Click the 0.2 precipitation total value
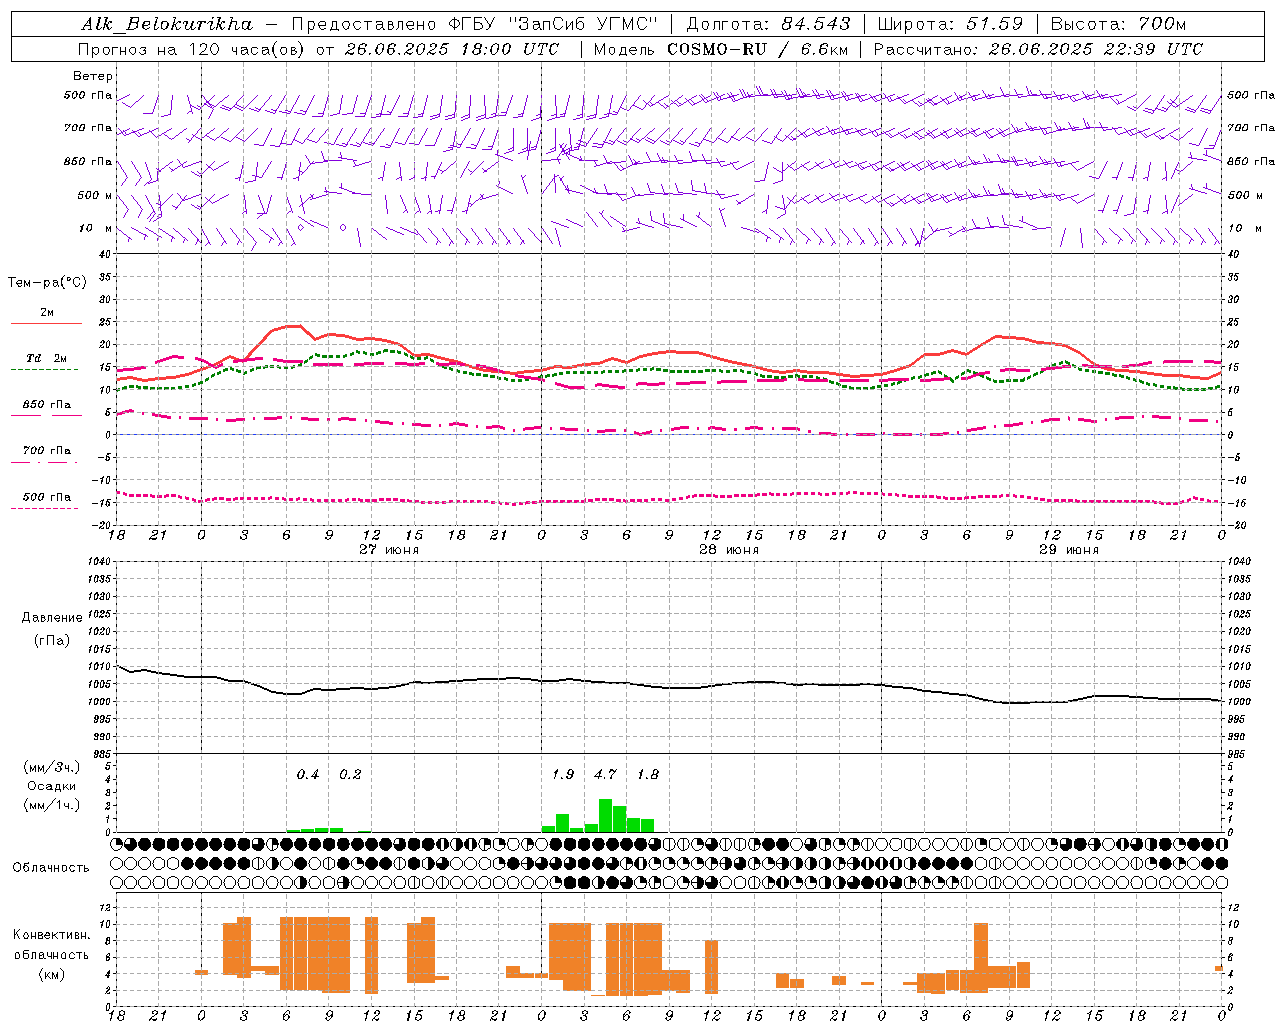Image resolution: width=1280 pixels, height=1024 pixels. pos(350,774)
